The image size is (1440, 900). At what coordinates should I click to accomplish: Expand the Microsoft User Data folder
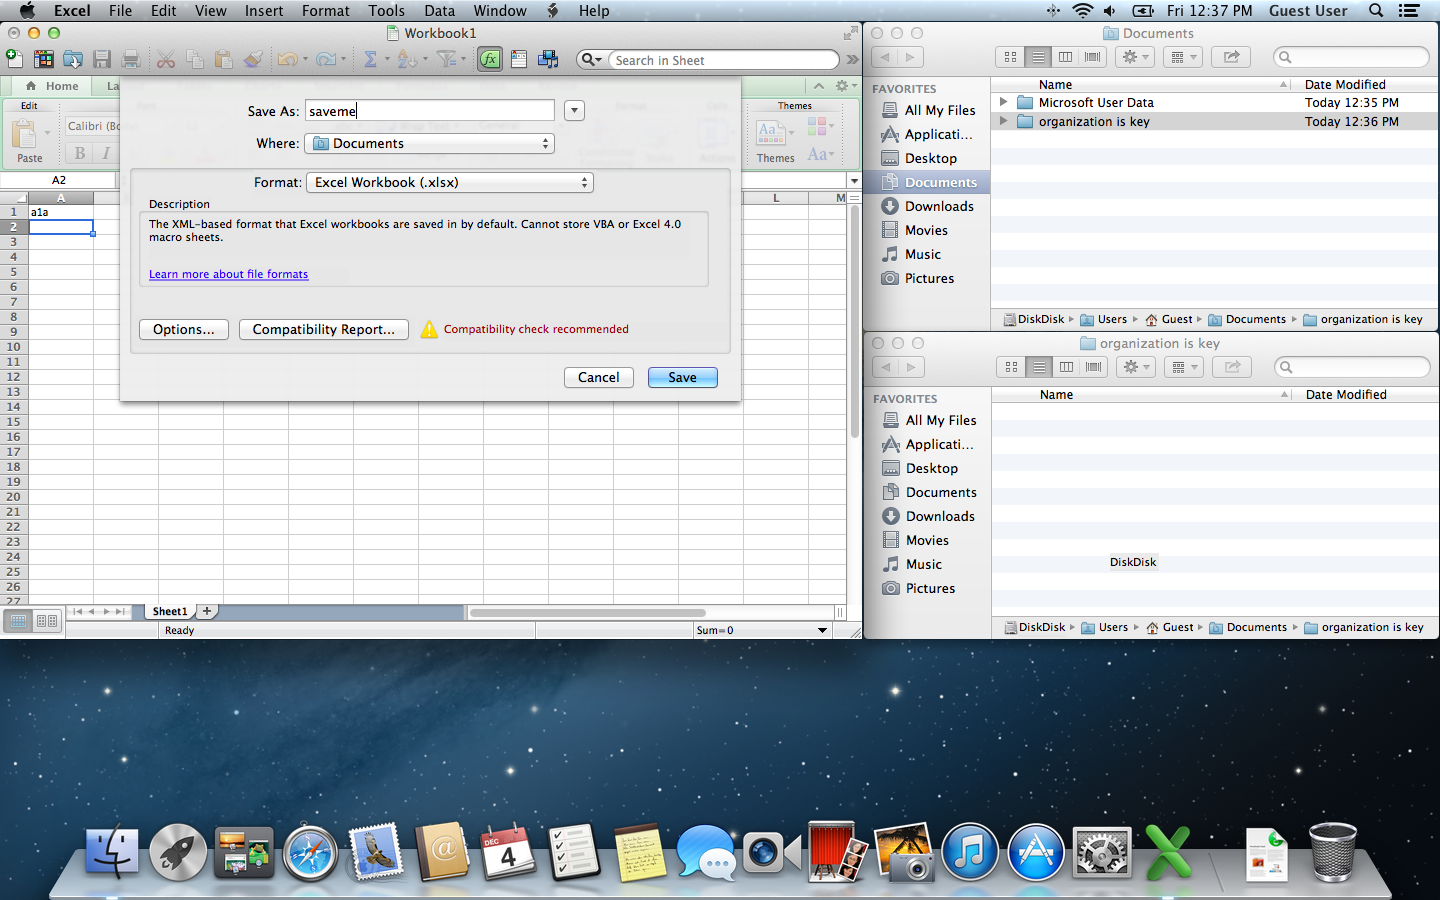pyautogui.click(x=1003, y=102)
